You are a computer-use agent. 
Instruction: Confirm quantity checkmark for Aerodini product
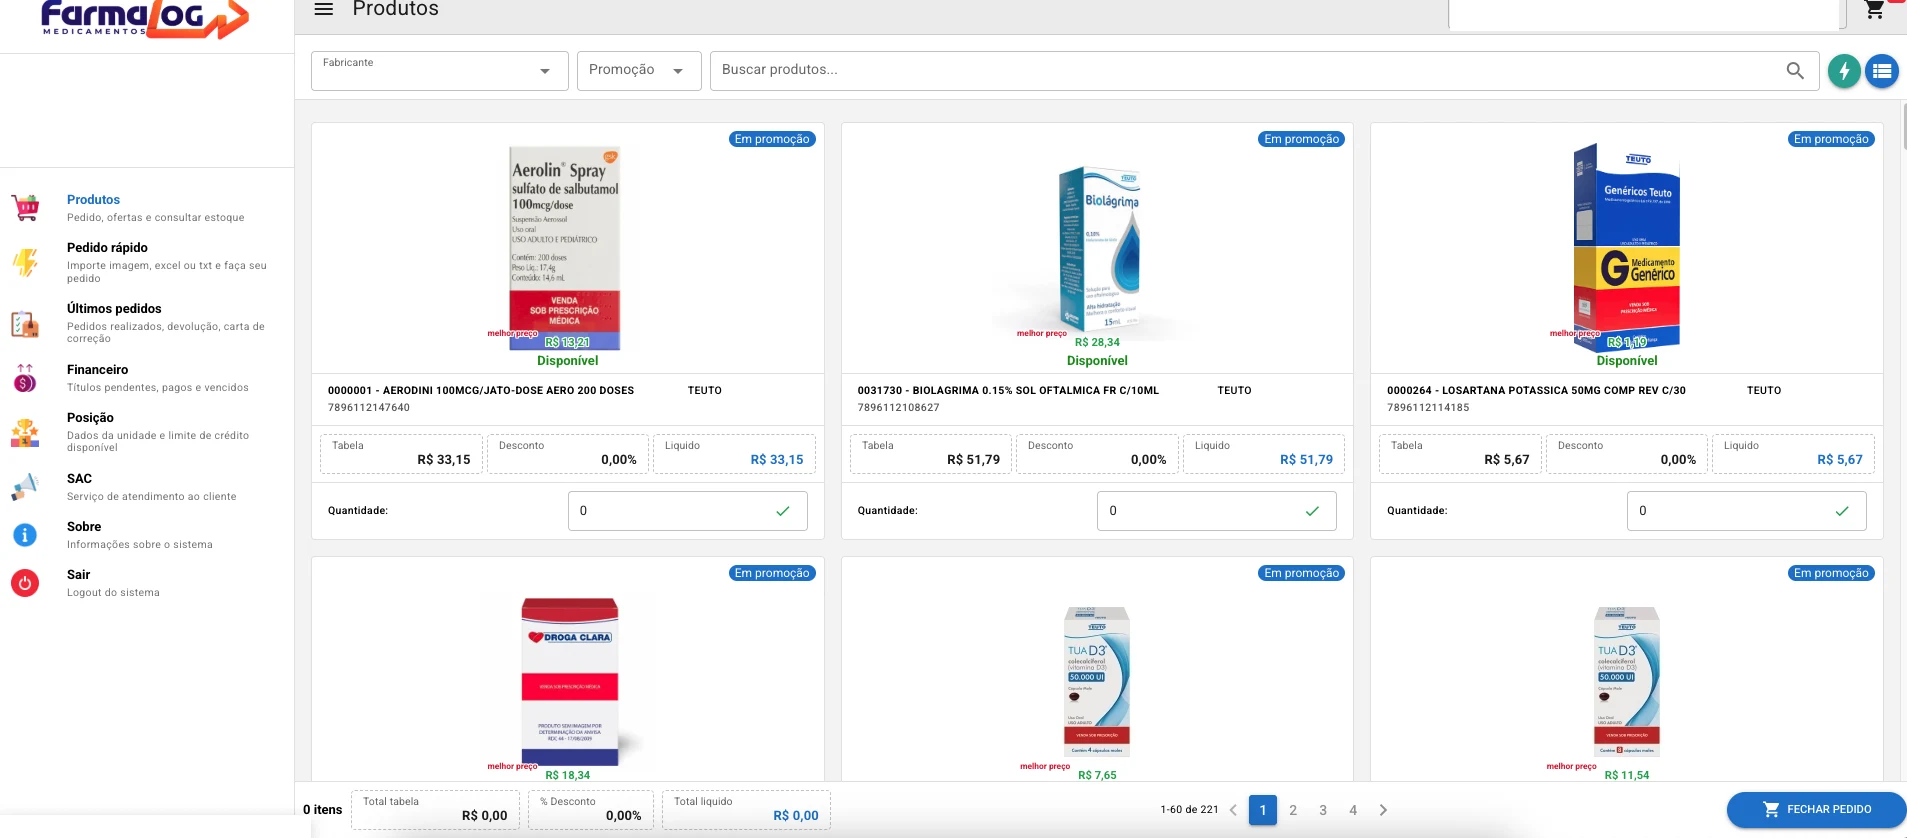783,511
